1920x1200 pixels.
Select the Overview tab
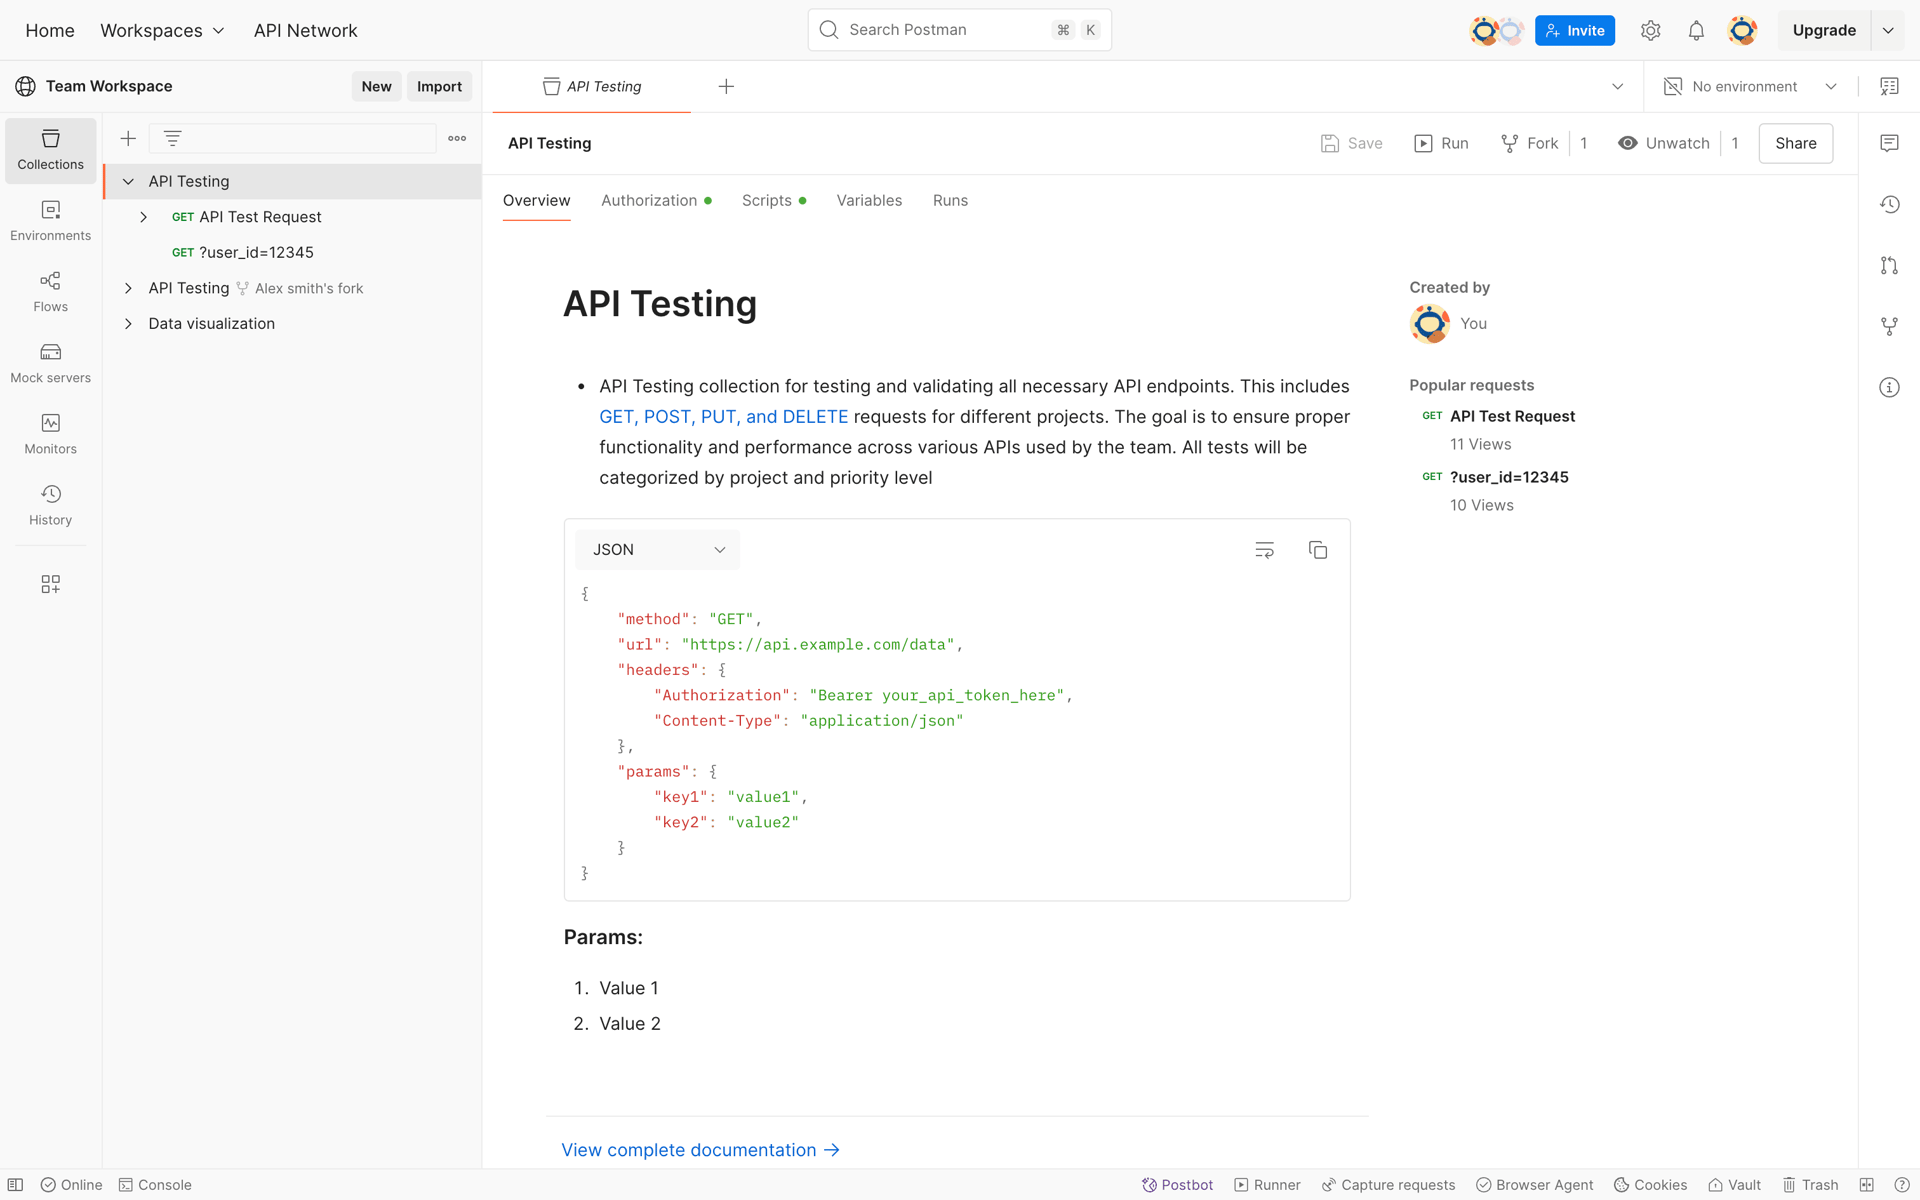coord(536,201)
